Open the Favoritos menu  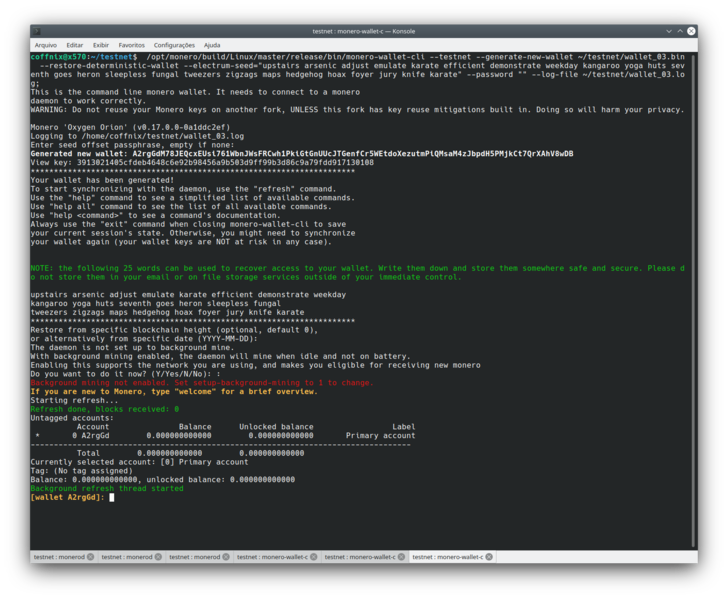(132, 45)
